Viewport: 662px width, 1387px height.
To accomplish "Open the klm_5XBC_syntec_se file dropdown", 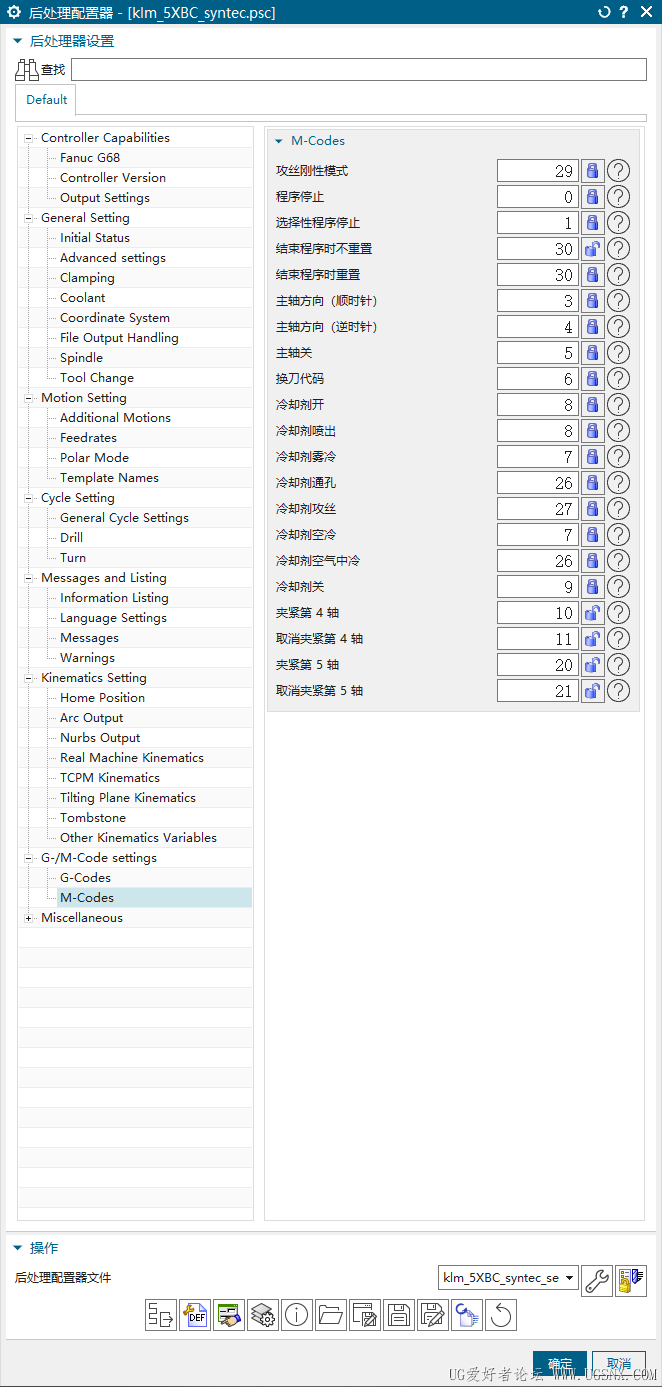I will click(509, 1278).
